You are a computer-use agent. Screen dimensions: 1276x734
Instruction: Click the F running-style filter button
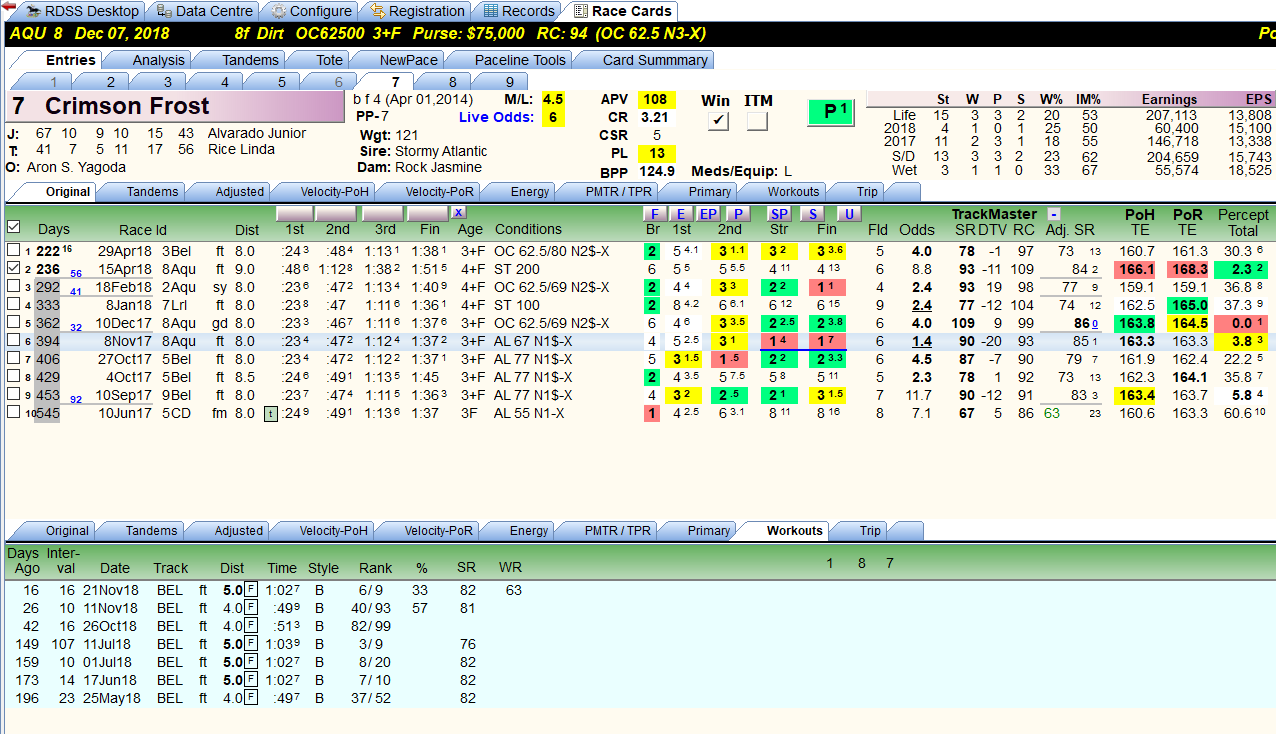(x=654, y=214)
